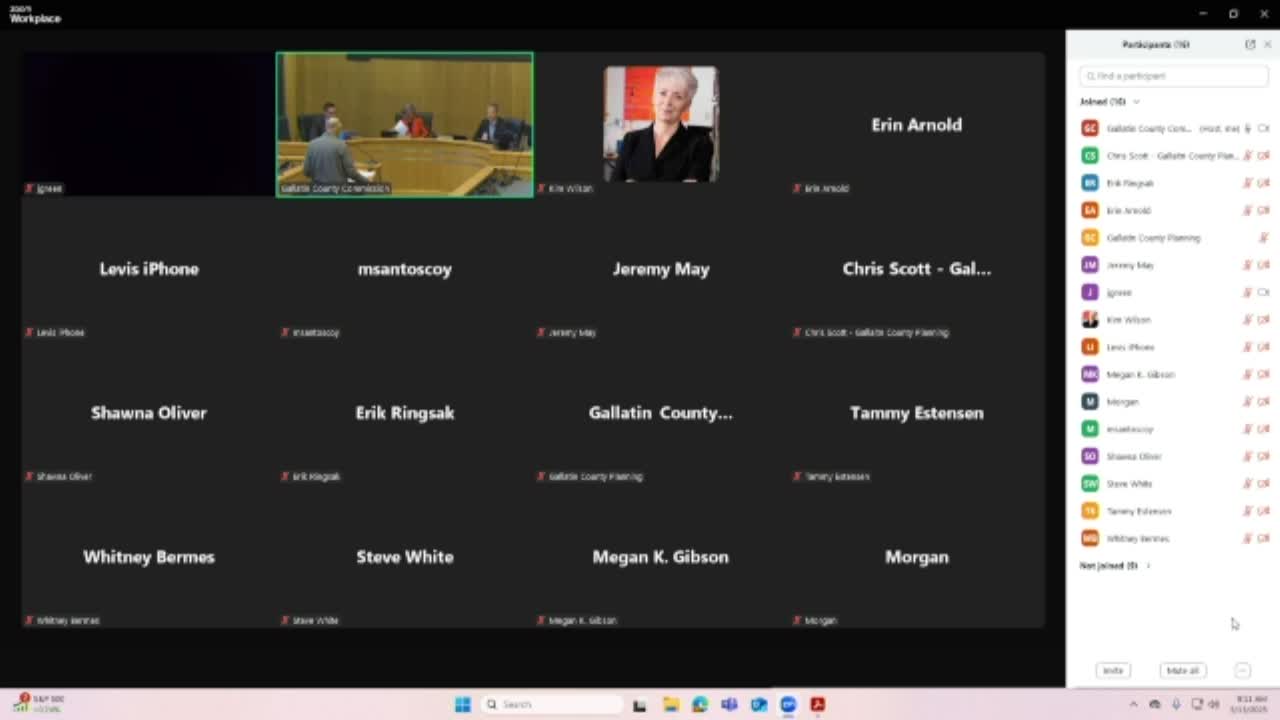
Task: Click the red microphone icon beside Chris Scott
Action: tap(1248, 156)
